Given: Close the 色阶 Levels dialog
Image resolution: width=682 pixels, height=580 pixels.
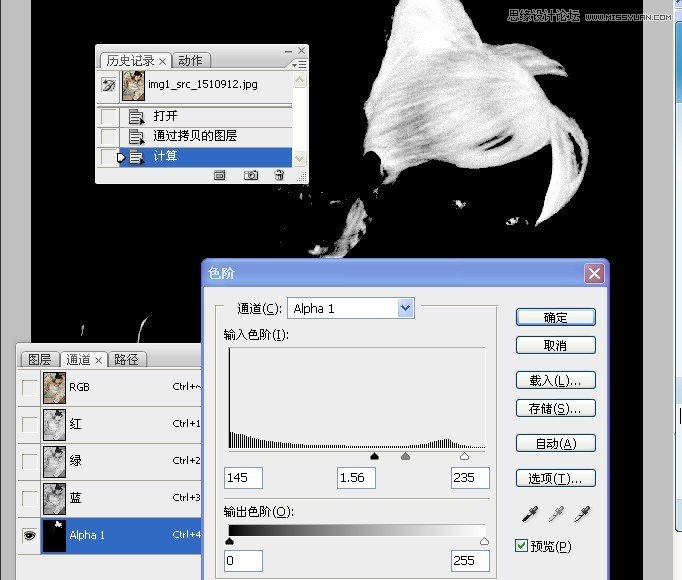Looking at the screenshot, I should (x=594, y=273).
